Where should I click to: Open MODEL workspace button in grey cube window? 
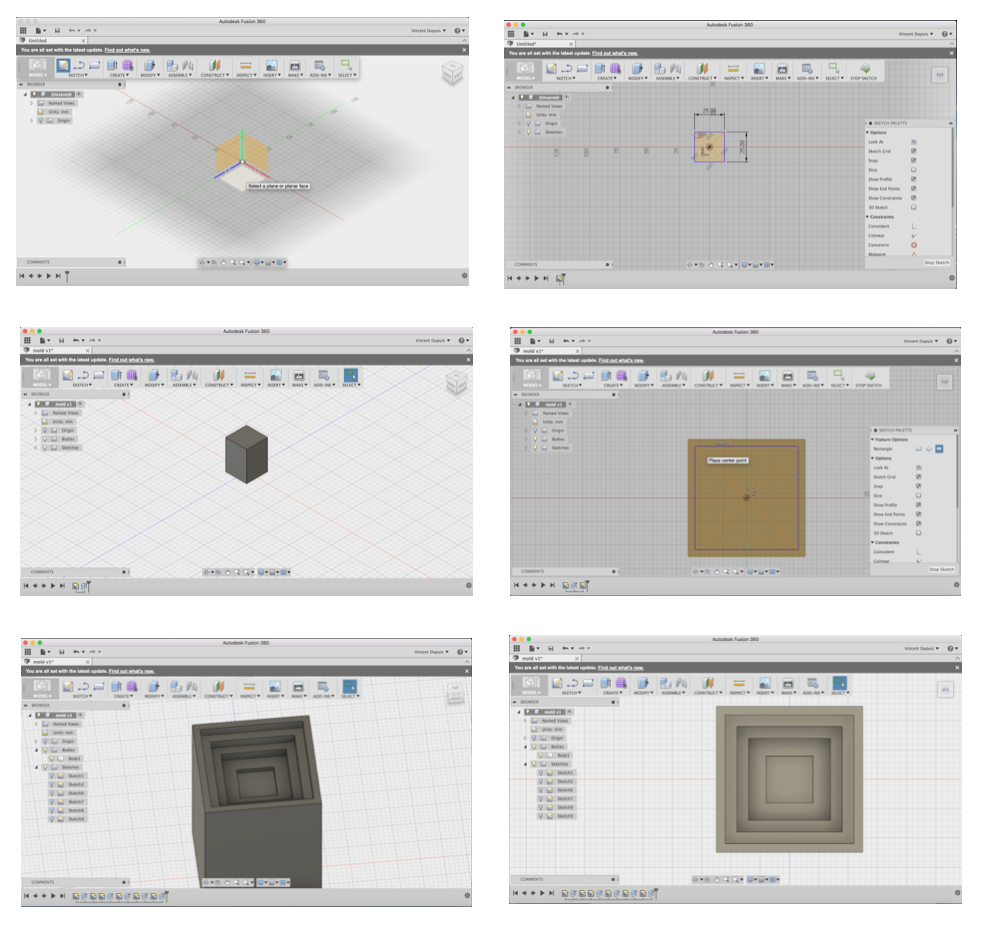(x=41, y=376)
